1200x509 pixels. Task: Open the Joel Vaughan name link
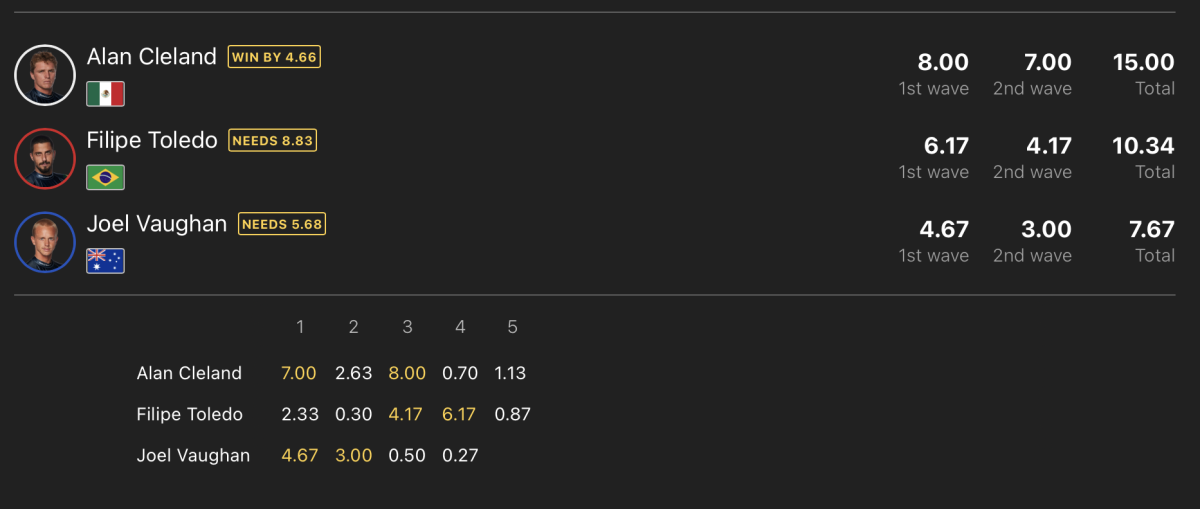[157, 224]
